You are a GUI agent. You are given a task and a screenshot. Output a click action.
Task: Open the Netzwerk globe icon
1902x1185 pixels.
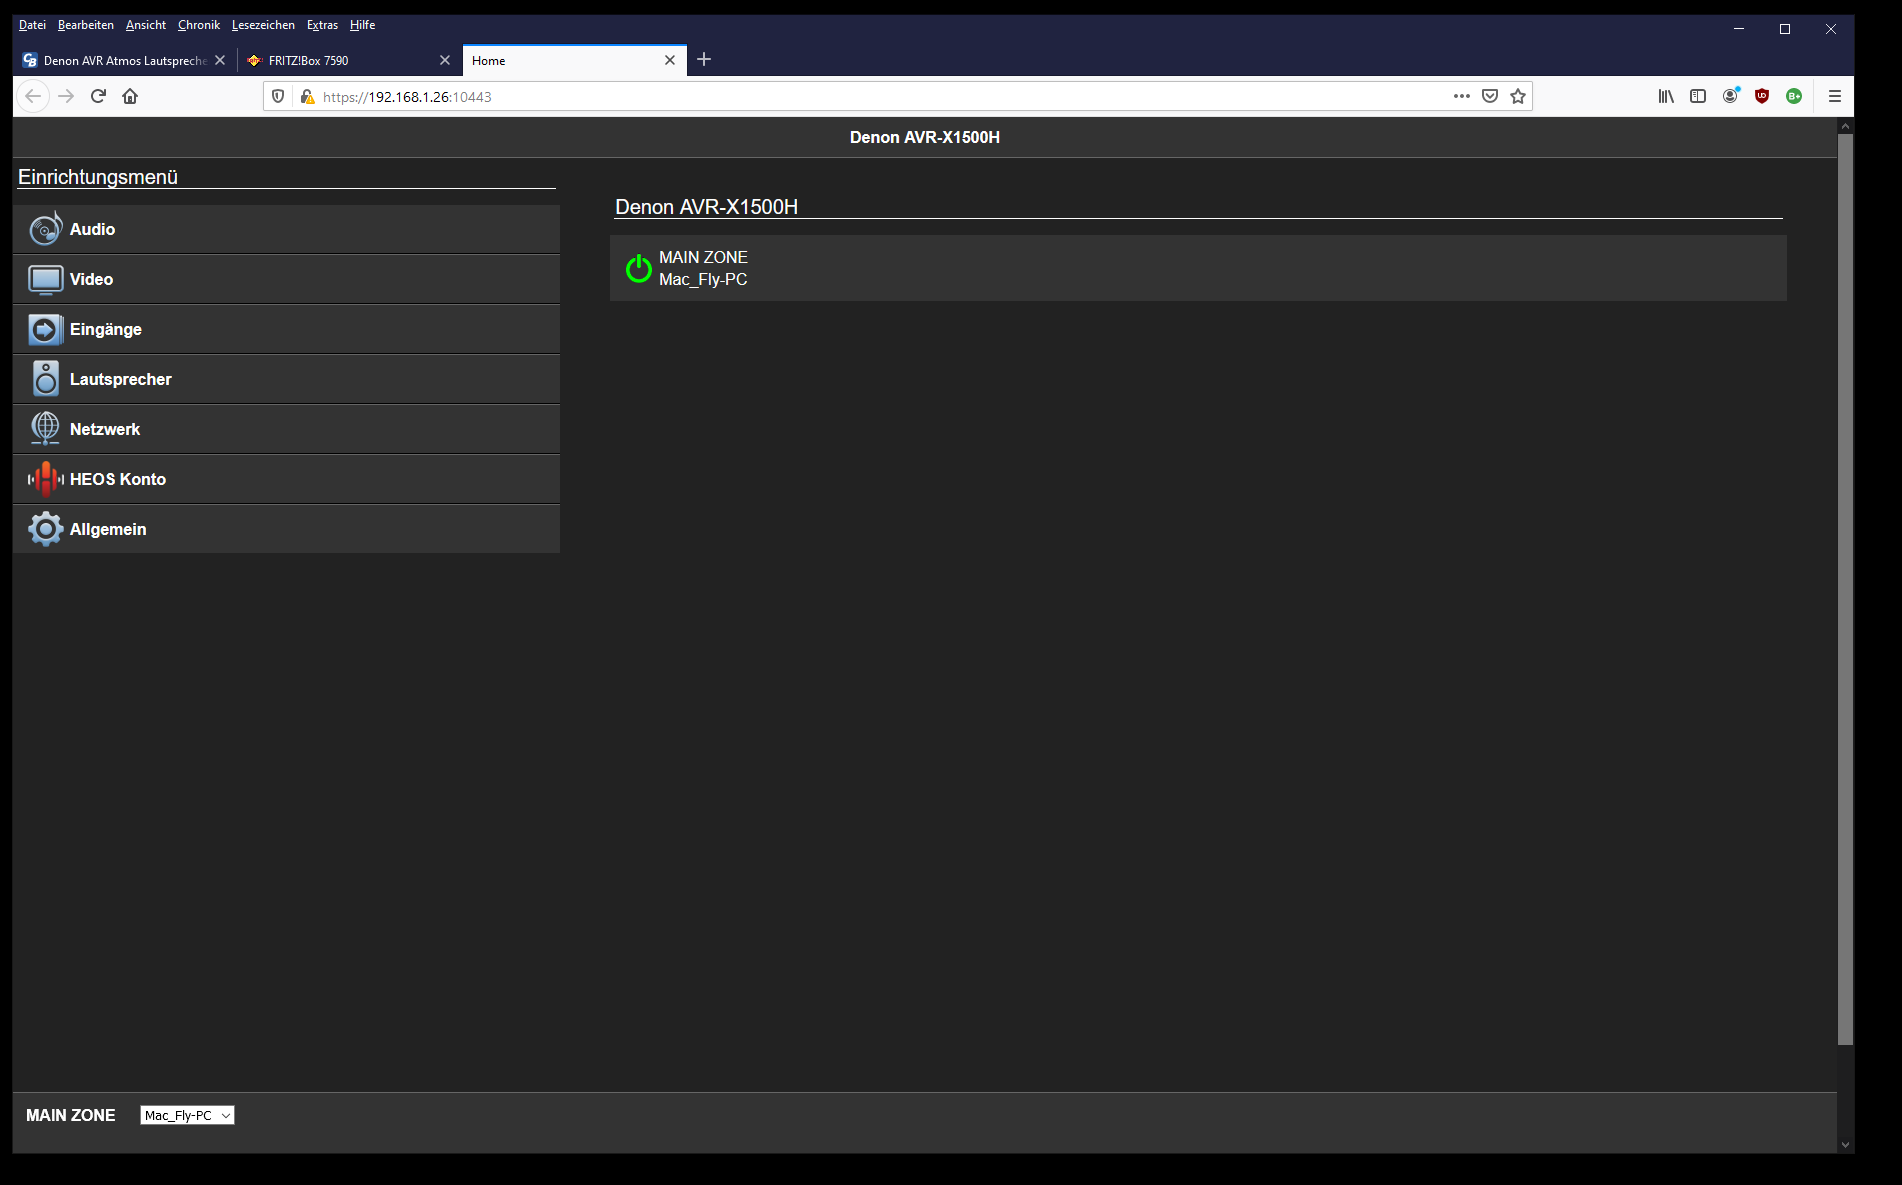click(45, 429)
